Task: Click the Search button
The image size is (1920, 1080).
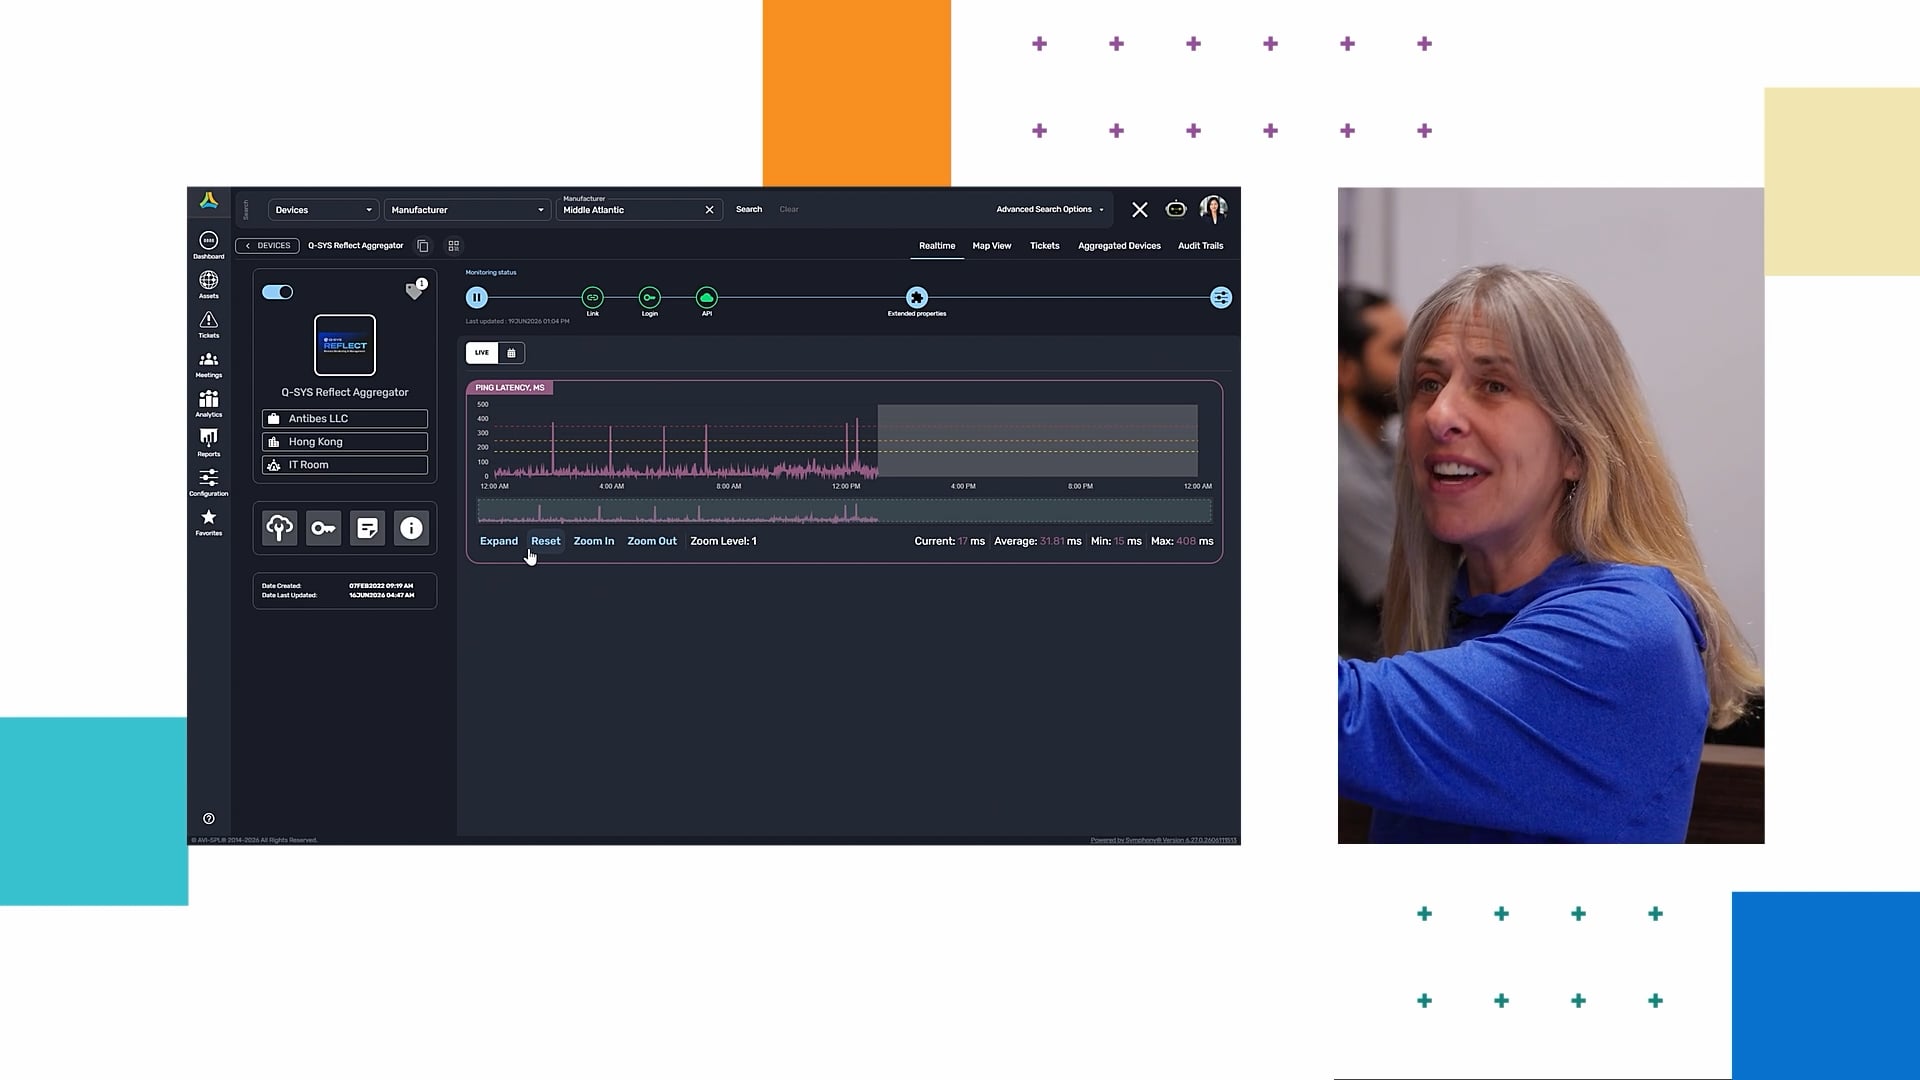Action: 749,209
